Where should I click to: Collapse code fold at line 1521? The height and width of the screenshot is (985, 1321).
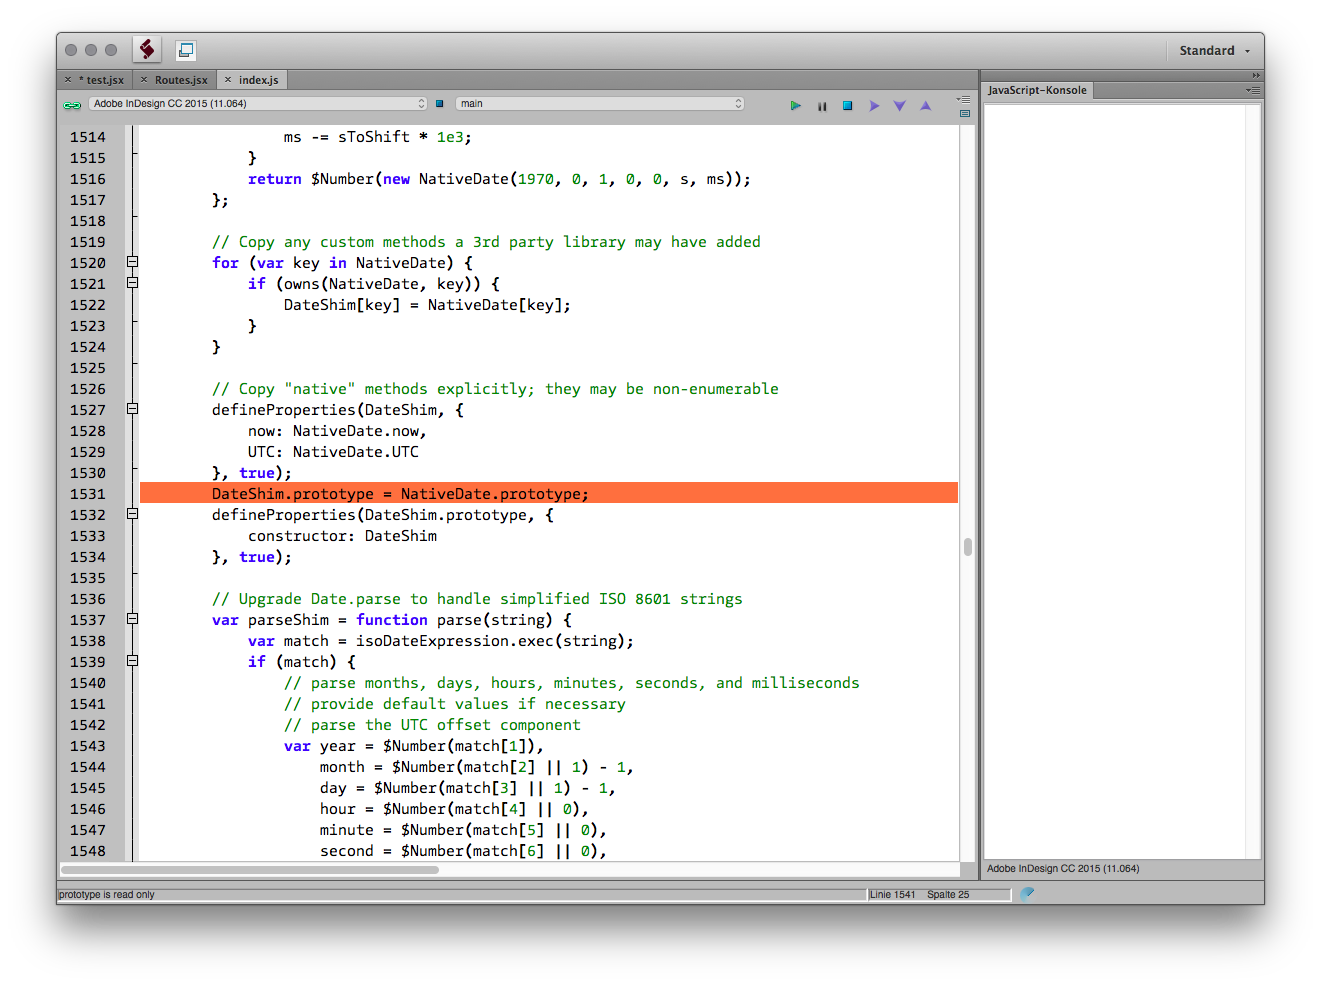point(132,283)
